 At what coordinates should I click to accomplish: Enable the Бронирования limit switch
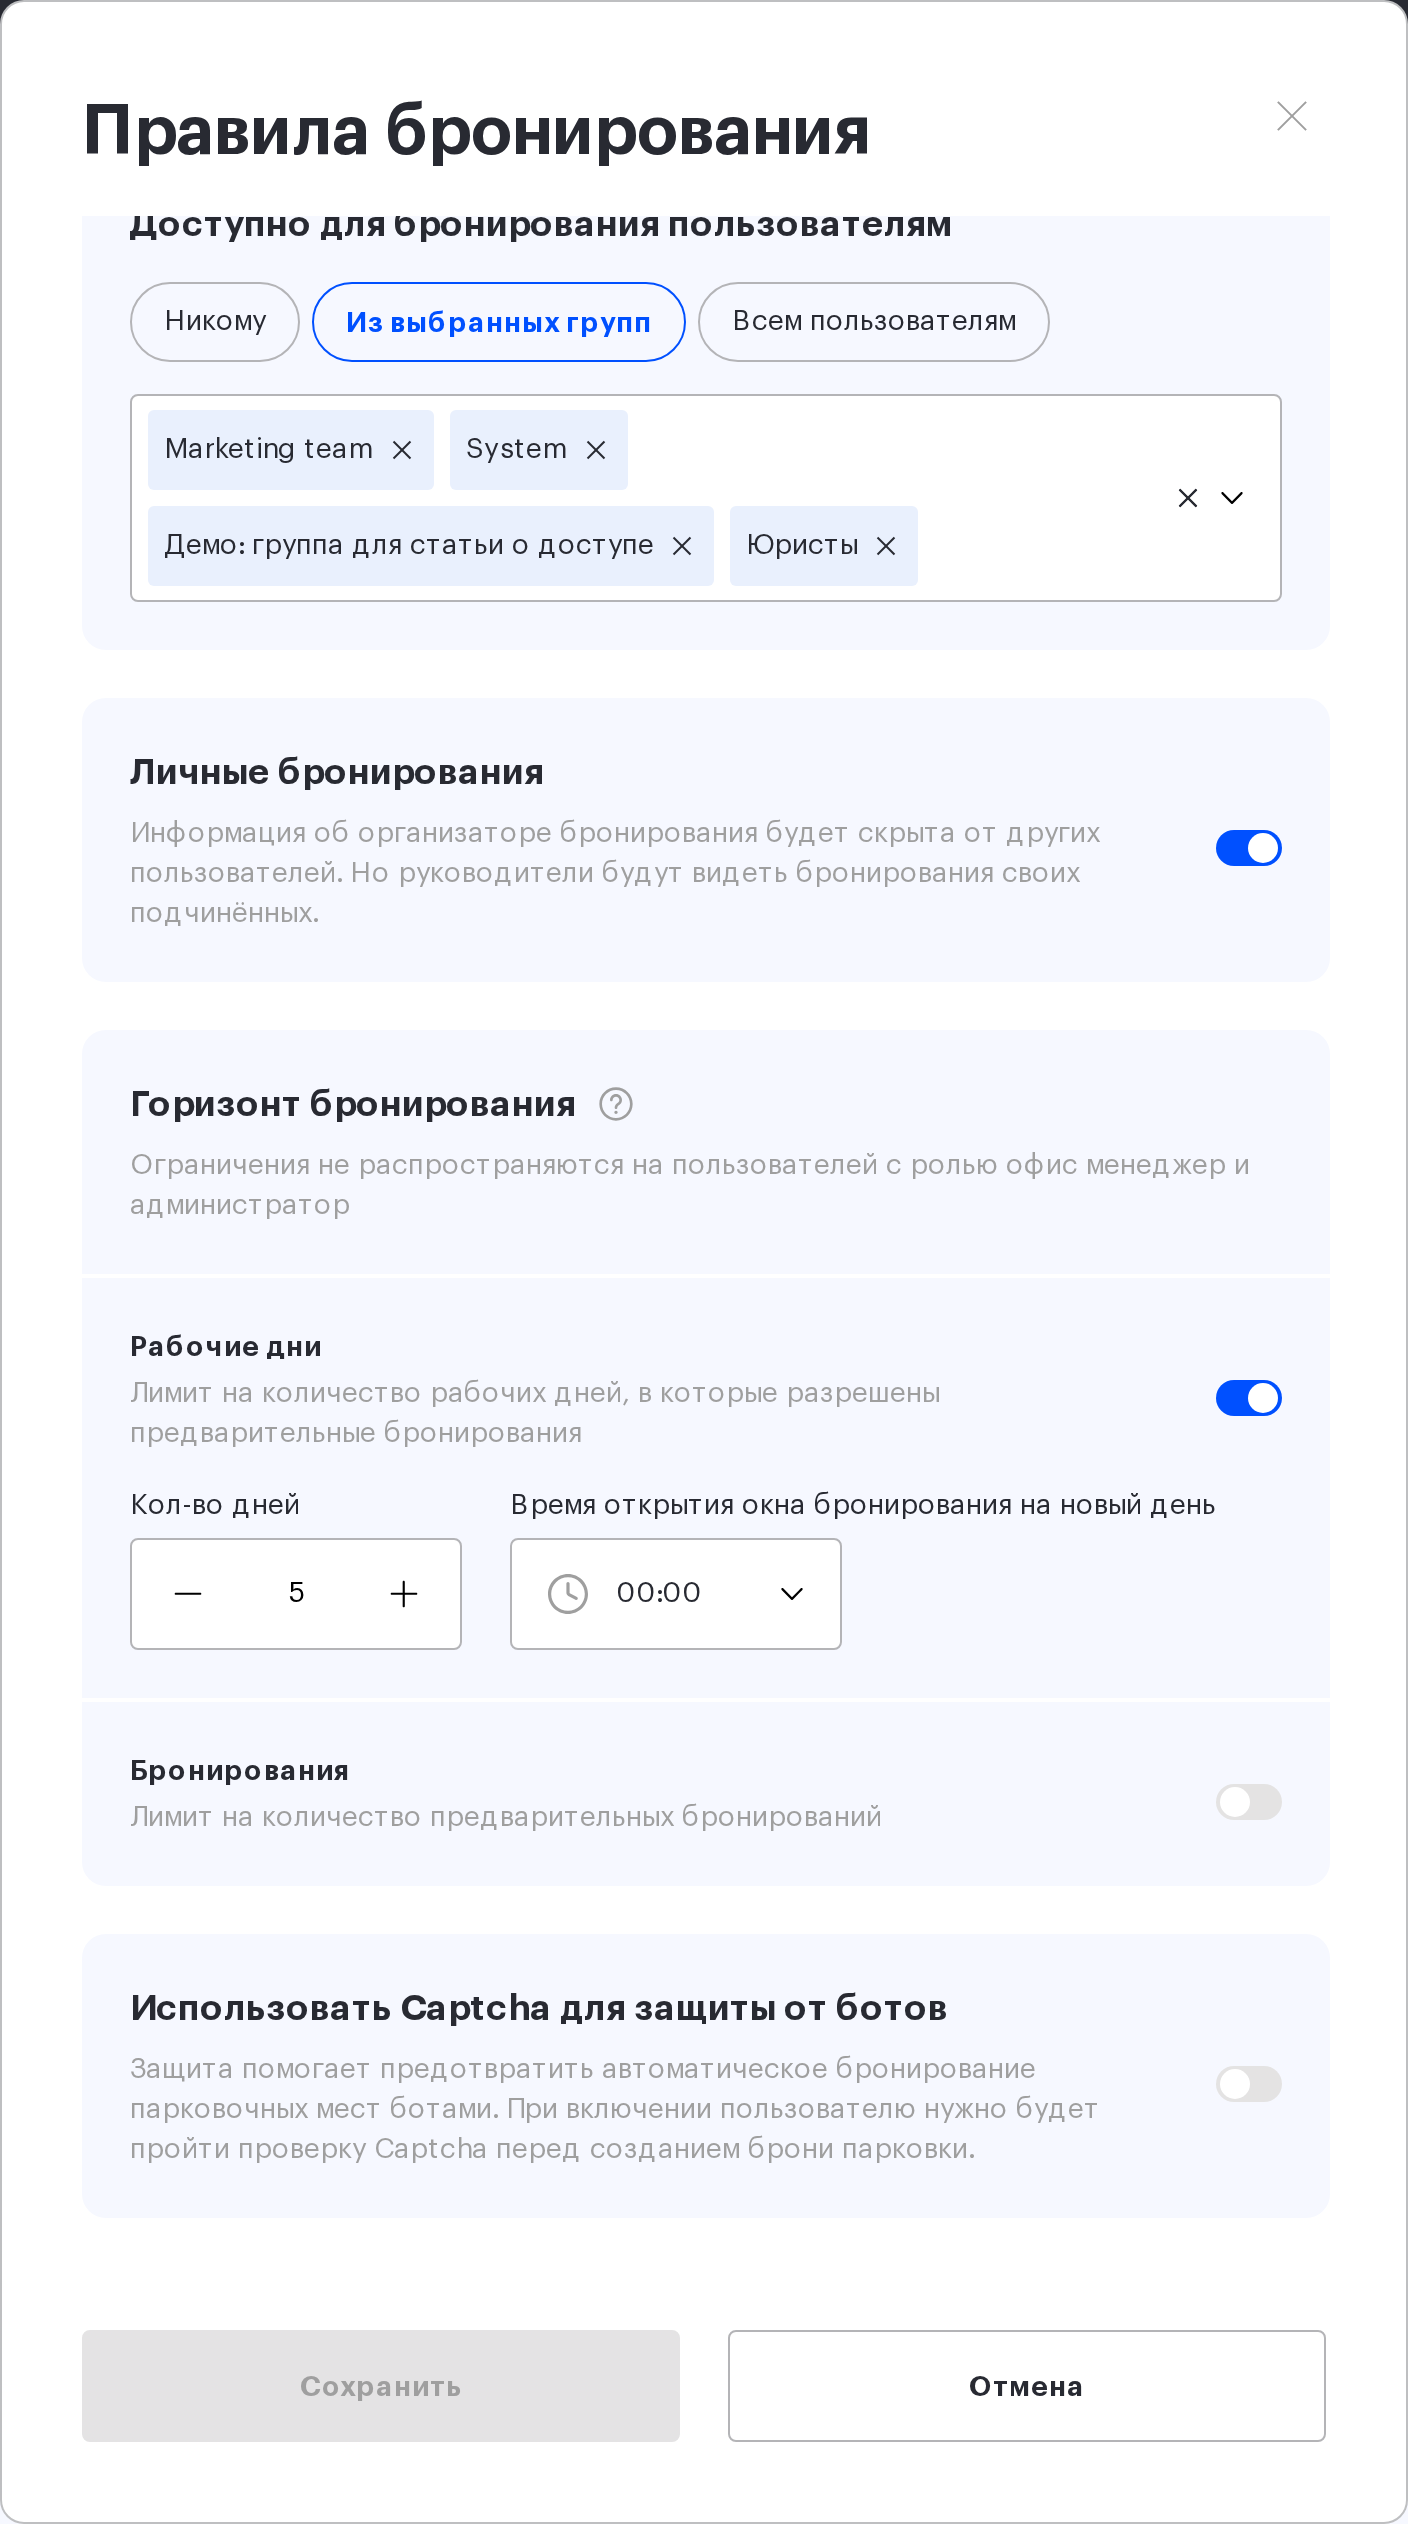coord(1249,1802)
